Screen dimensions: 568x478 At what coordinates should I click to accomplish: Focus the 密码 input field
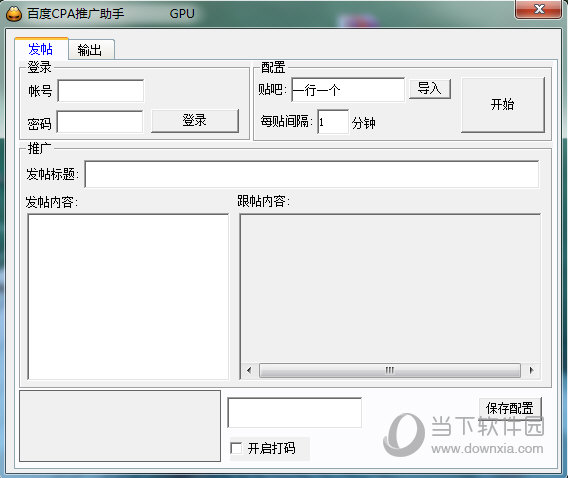(x=100, y=122)
